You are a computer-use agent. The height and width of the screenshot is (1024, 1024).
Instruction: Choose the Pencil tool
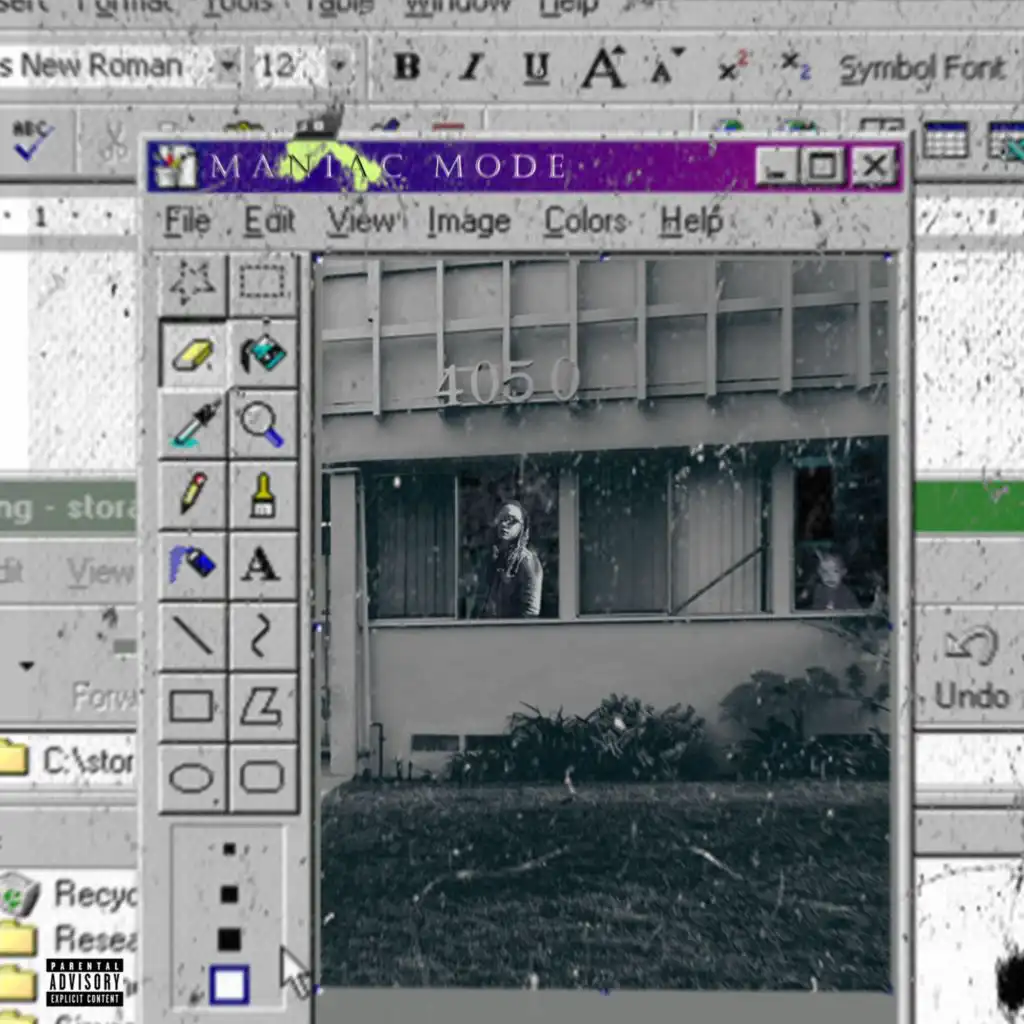(x=192, y=495)
